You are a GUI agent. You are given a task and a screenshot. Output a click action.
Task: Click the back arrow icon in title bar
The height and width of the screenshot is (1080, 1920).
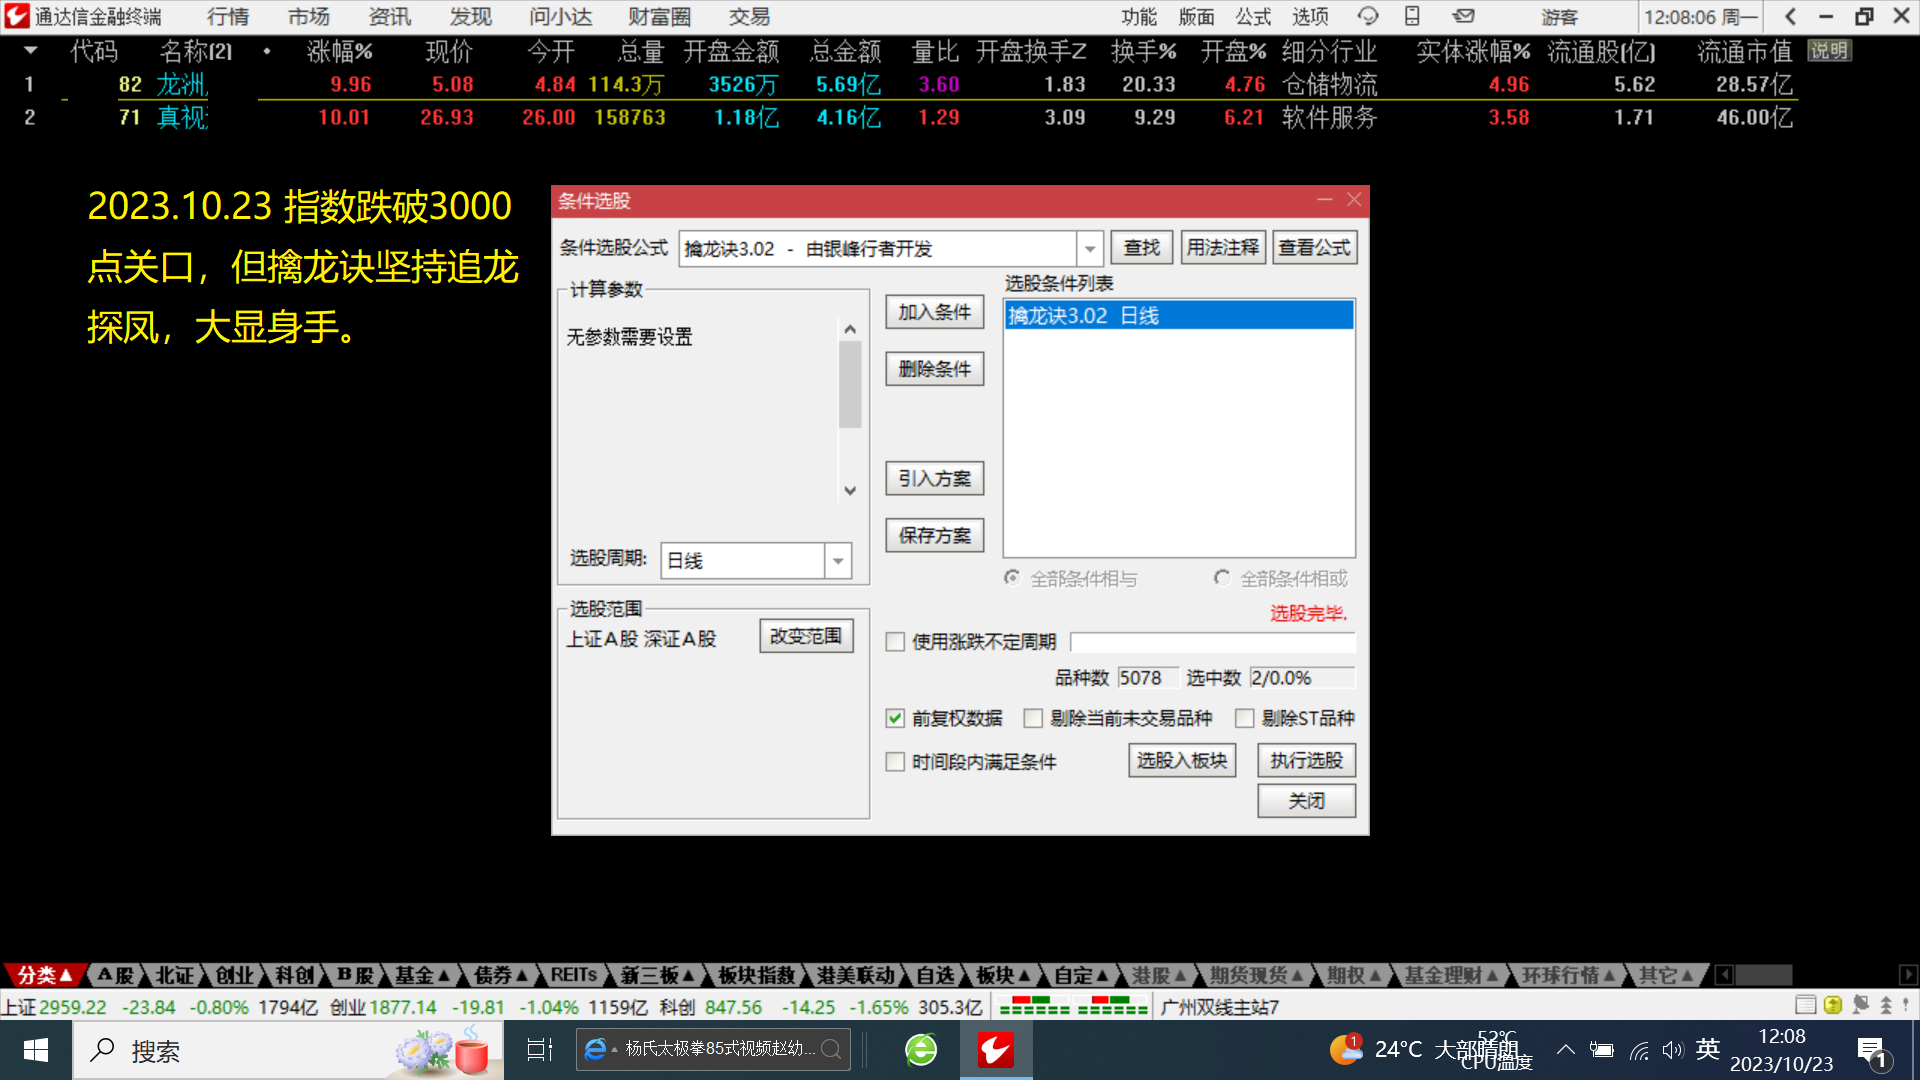point(1790,16)
